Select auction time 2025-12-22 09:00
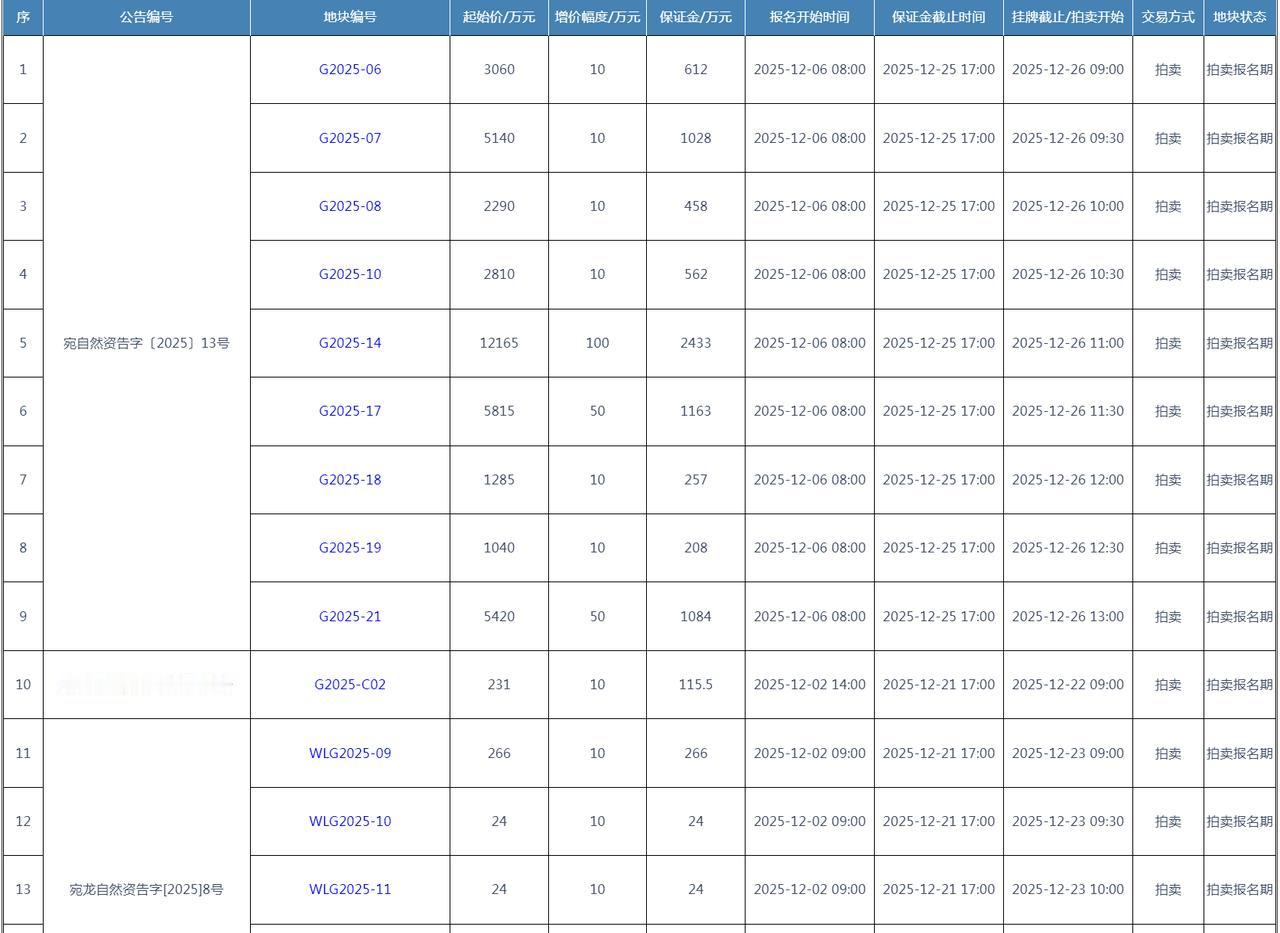Image resolution: width=1280 pixels, height=933 pixels. (1068, 685)
